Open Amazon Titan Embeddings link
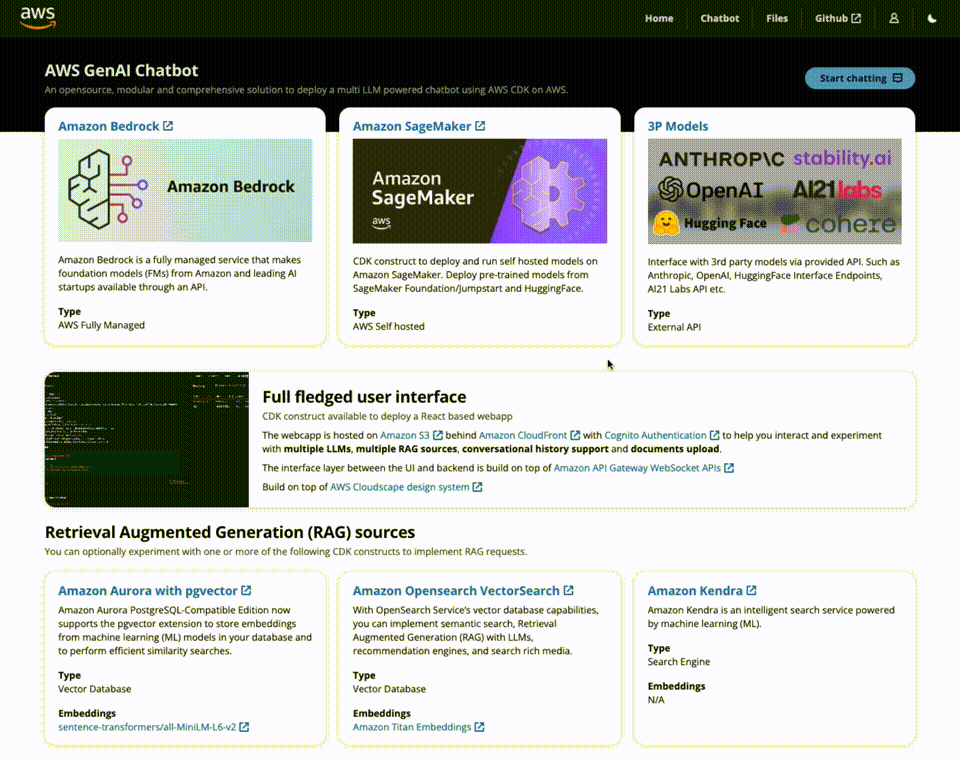The height and width of the screenshot is (759, 960). pyautogui.click(x=412, y=727)
